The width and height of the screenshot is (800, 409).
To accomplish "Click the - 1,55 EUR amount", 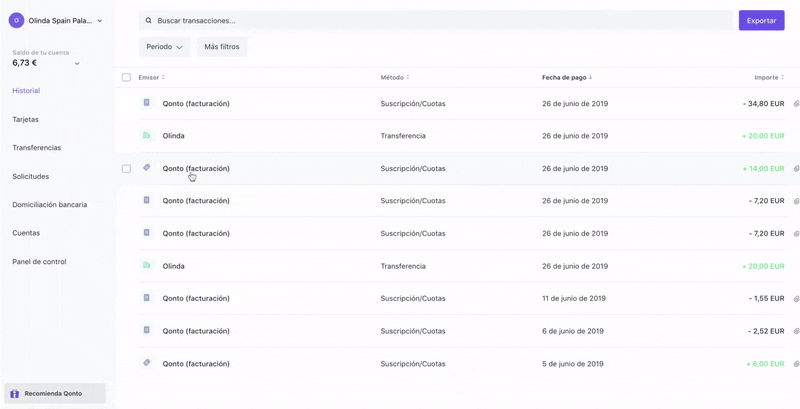I will [x=766, y=298].
